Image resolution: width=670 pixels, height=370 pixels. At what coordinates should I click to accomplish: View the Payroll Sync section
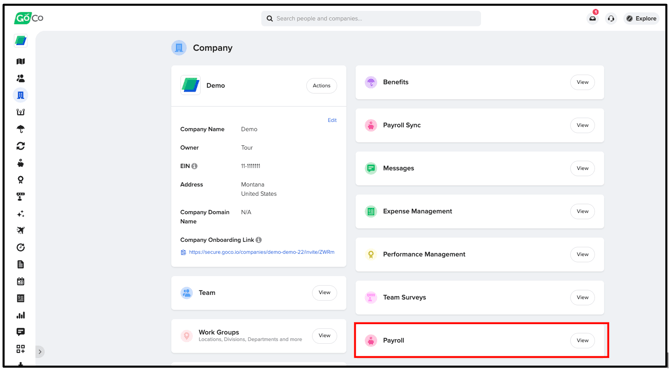tap(582, 125)
